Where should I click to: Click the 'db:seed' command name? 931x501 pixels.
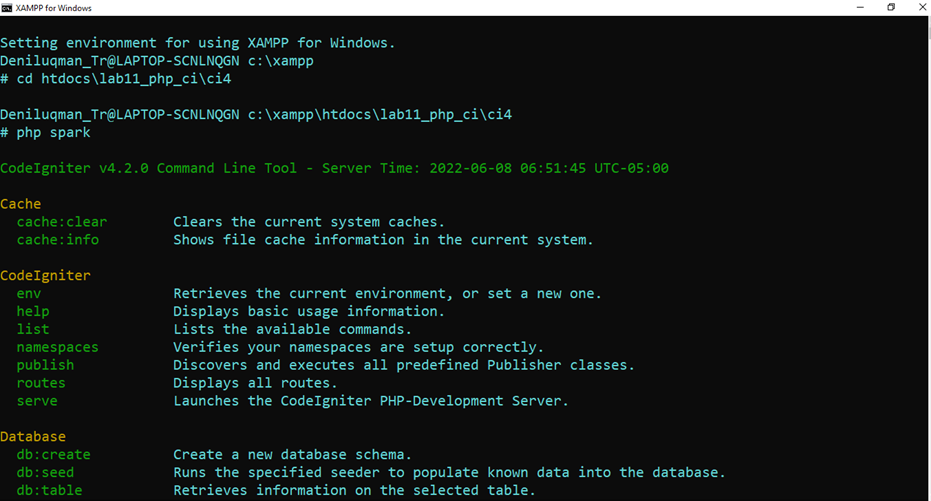(45, 472)
